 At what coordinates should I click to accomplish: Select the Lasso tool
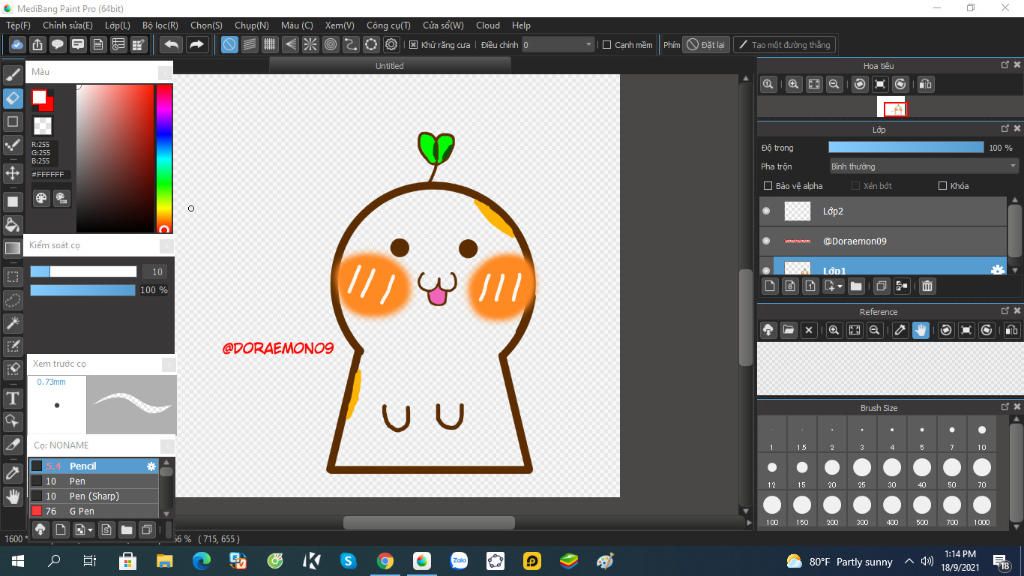coord(12,300)
